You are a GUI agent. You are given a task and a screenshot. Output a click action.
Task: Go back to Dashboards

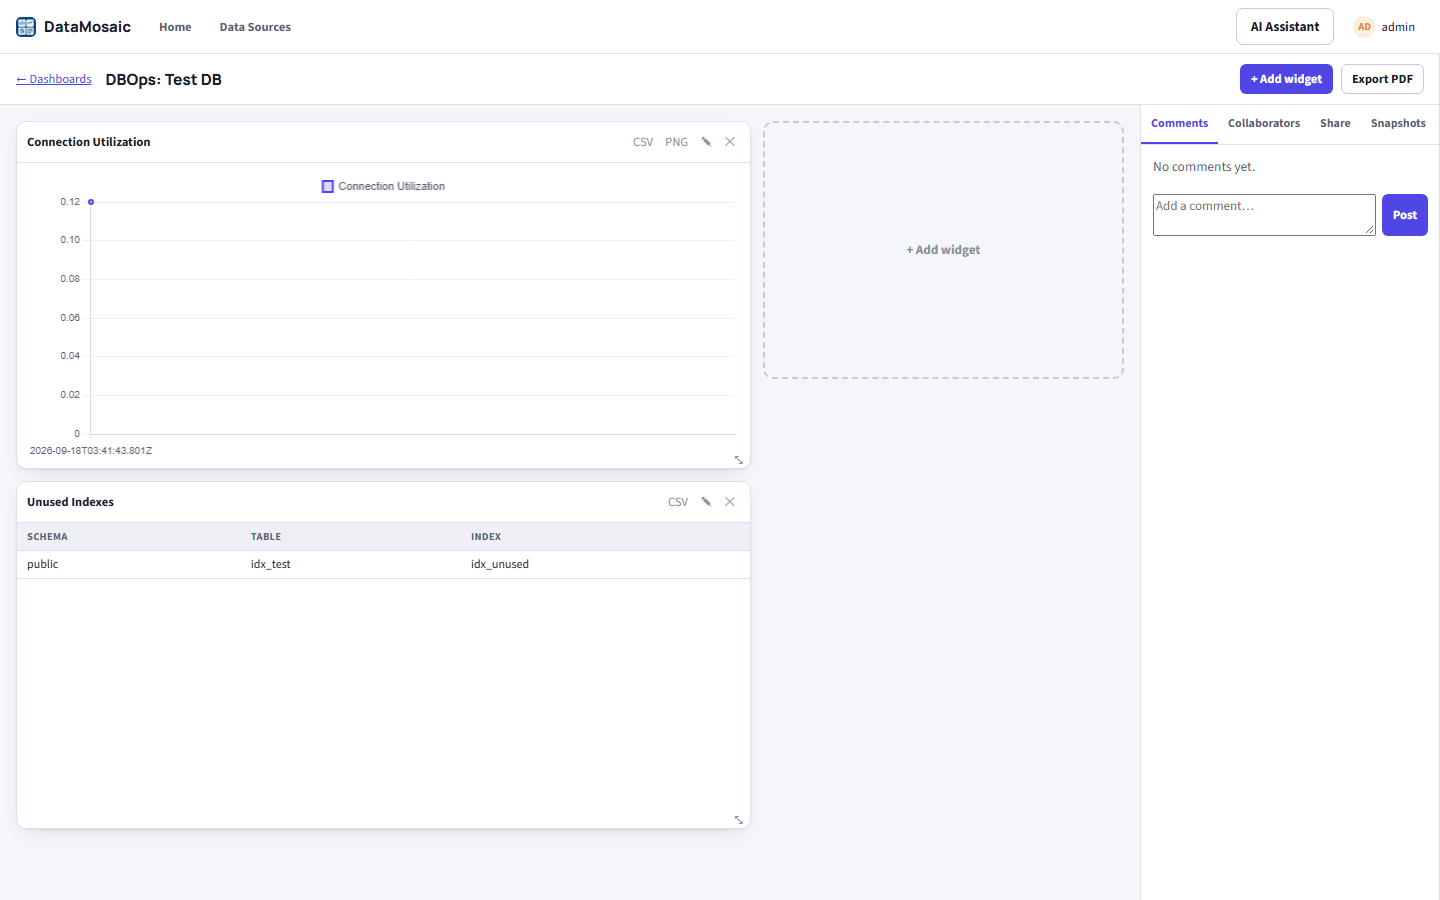coord(54,79)
